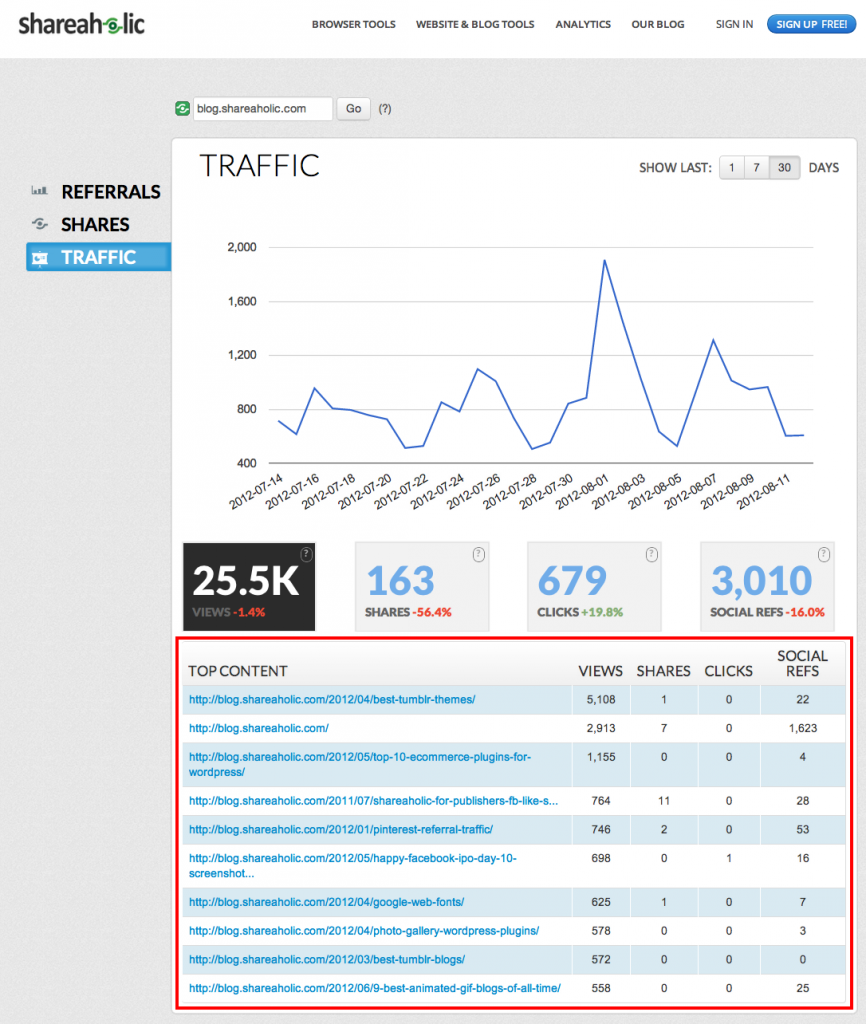This screenshot has width=866, height=1024.
Task: Open shareaholic-for-publishers-fb-like link
Action: pos(374,801)
